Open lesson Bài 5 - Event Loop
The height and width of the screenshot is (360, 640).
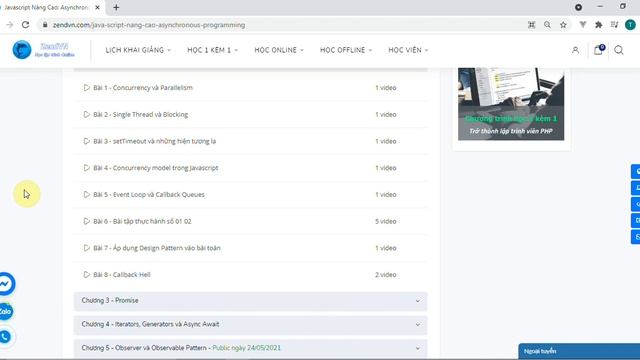149,195
